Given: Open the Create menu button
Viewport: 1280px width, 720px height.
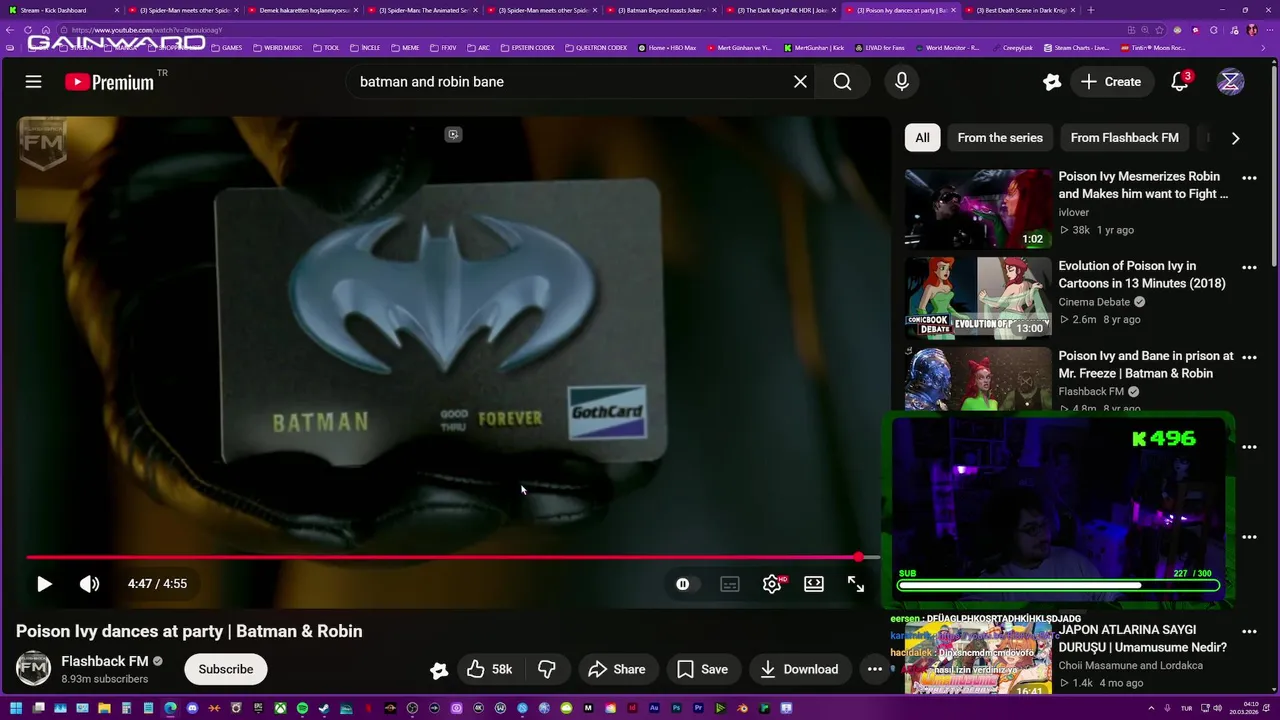Looking at the screenshot, I should [x=1111, y=82].
